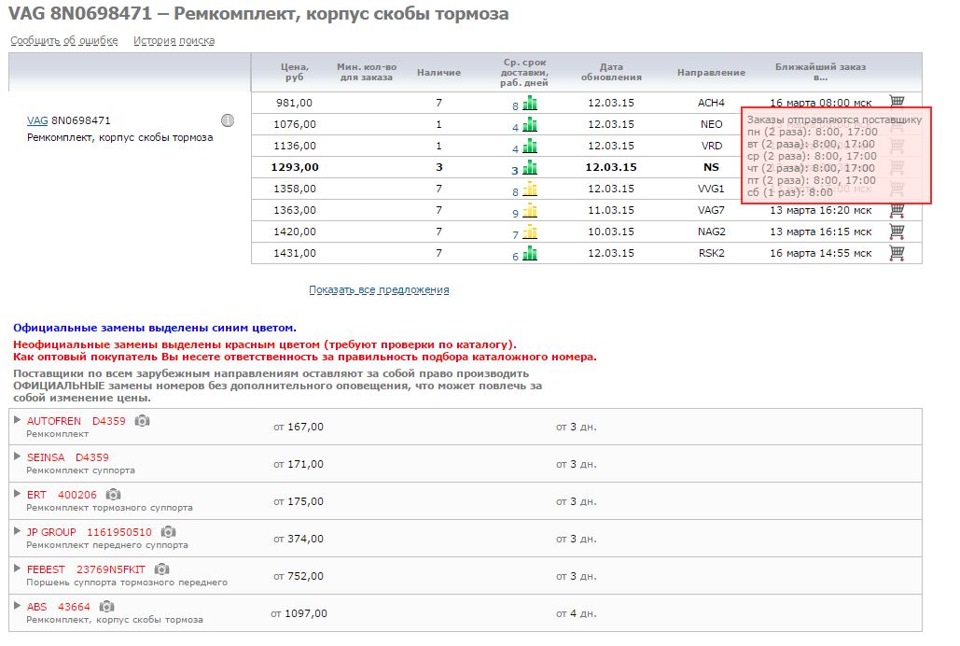This screenshot has height=646, width=960.
Task: Click delivery days number 3 in NS row
Action: pyautogui.click(x=516, y=171)
